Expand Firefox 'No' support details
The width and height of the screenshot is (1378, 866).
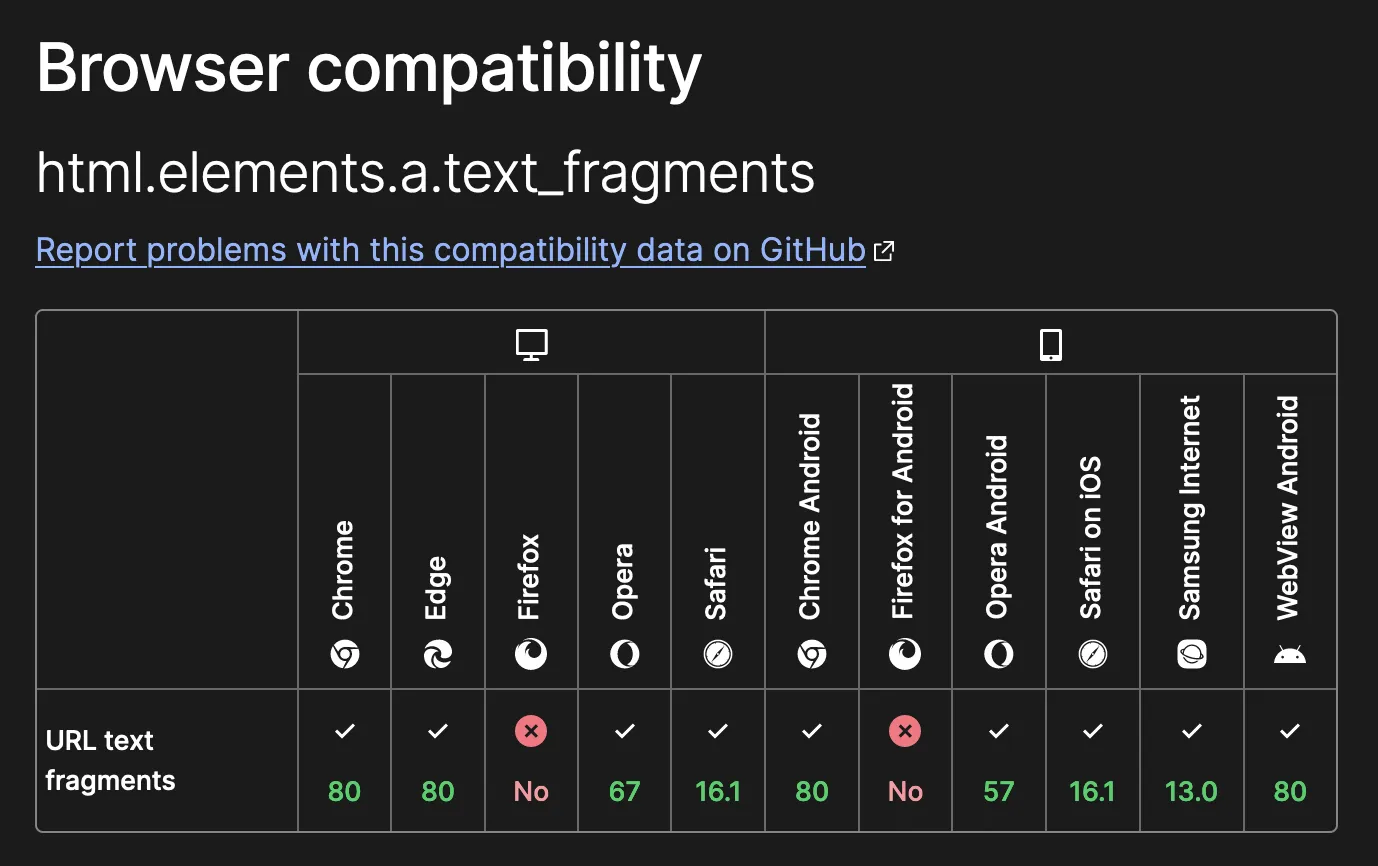pyautogui.click(x=531, y=761)
